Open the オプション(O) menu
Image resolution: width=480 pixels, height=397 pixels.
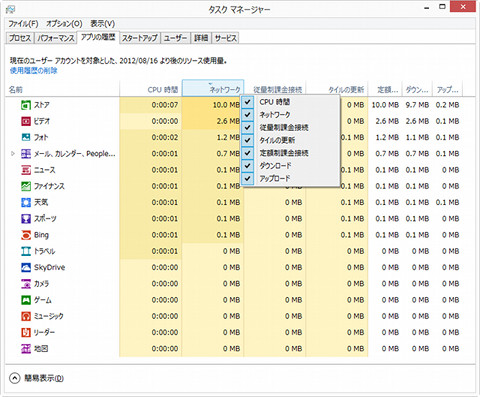pyautogui.click(x=64, y=24)
